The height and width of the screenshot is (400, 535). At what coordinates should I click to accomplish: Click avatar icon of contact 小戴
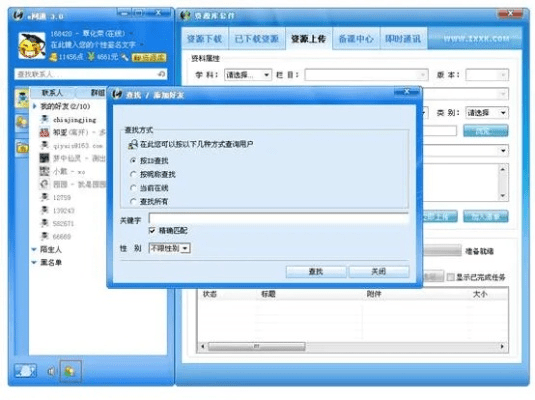click(x=44, y=171)
